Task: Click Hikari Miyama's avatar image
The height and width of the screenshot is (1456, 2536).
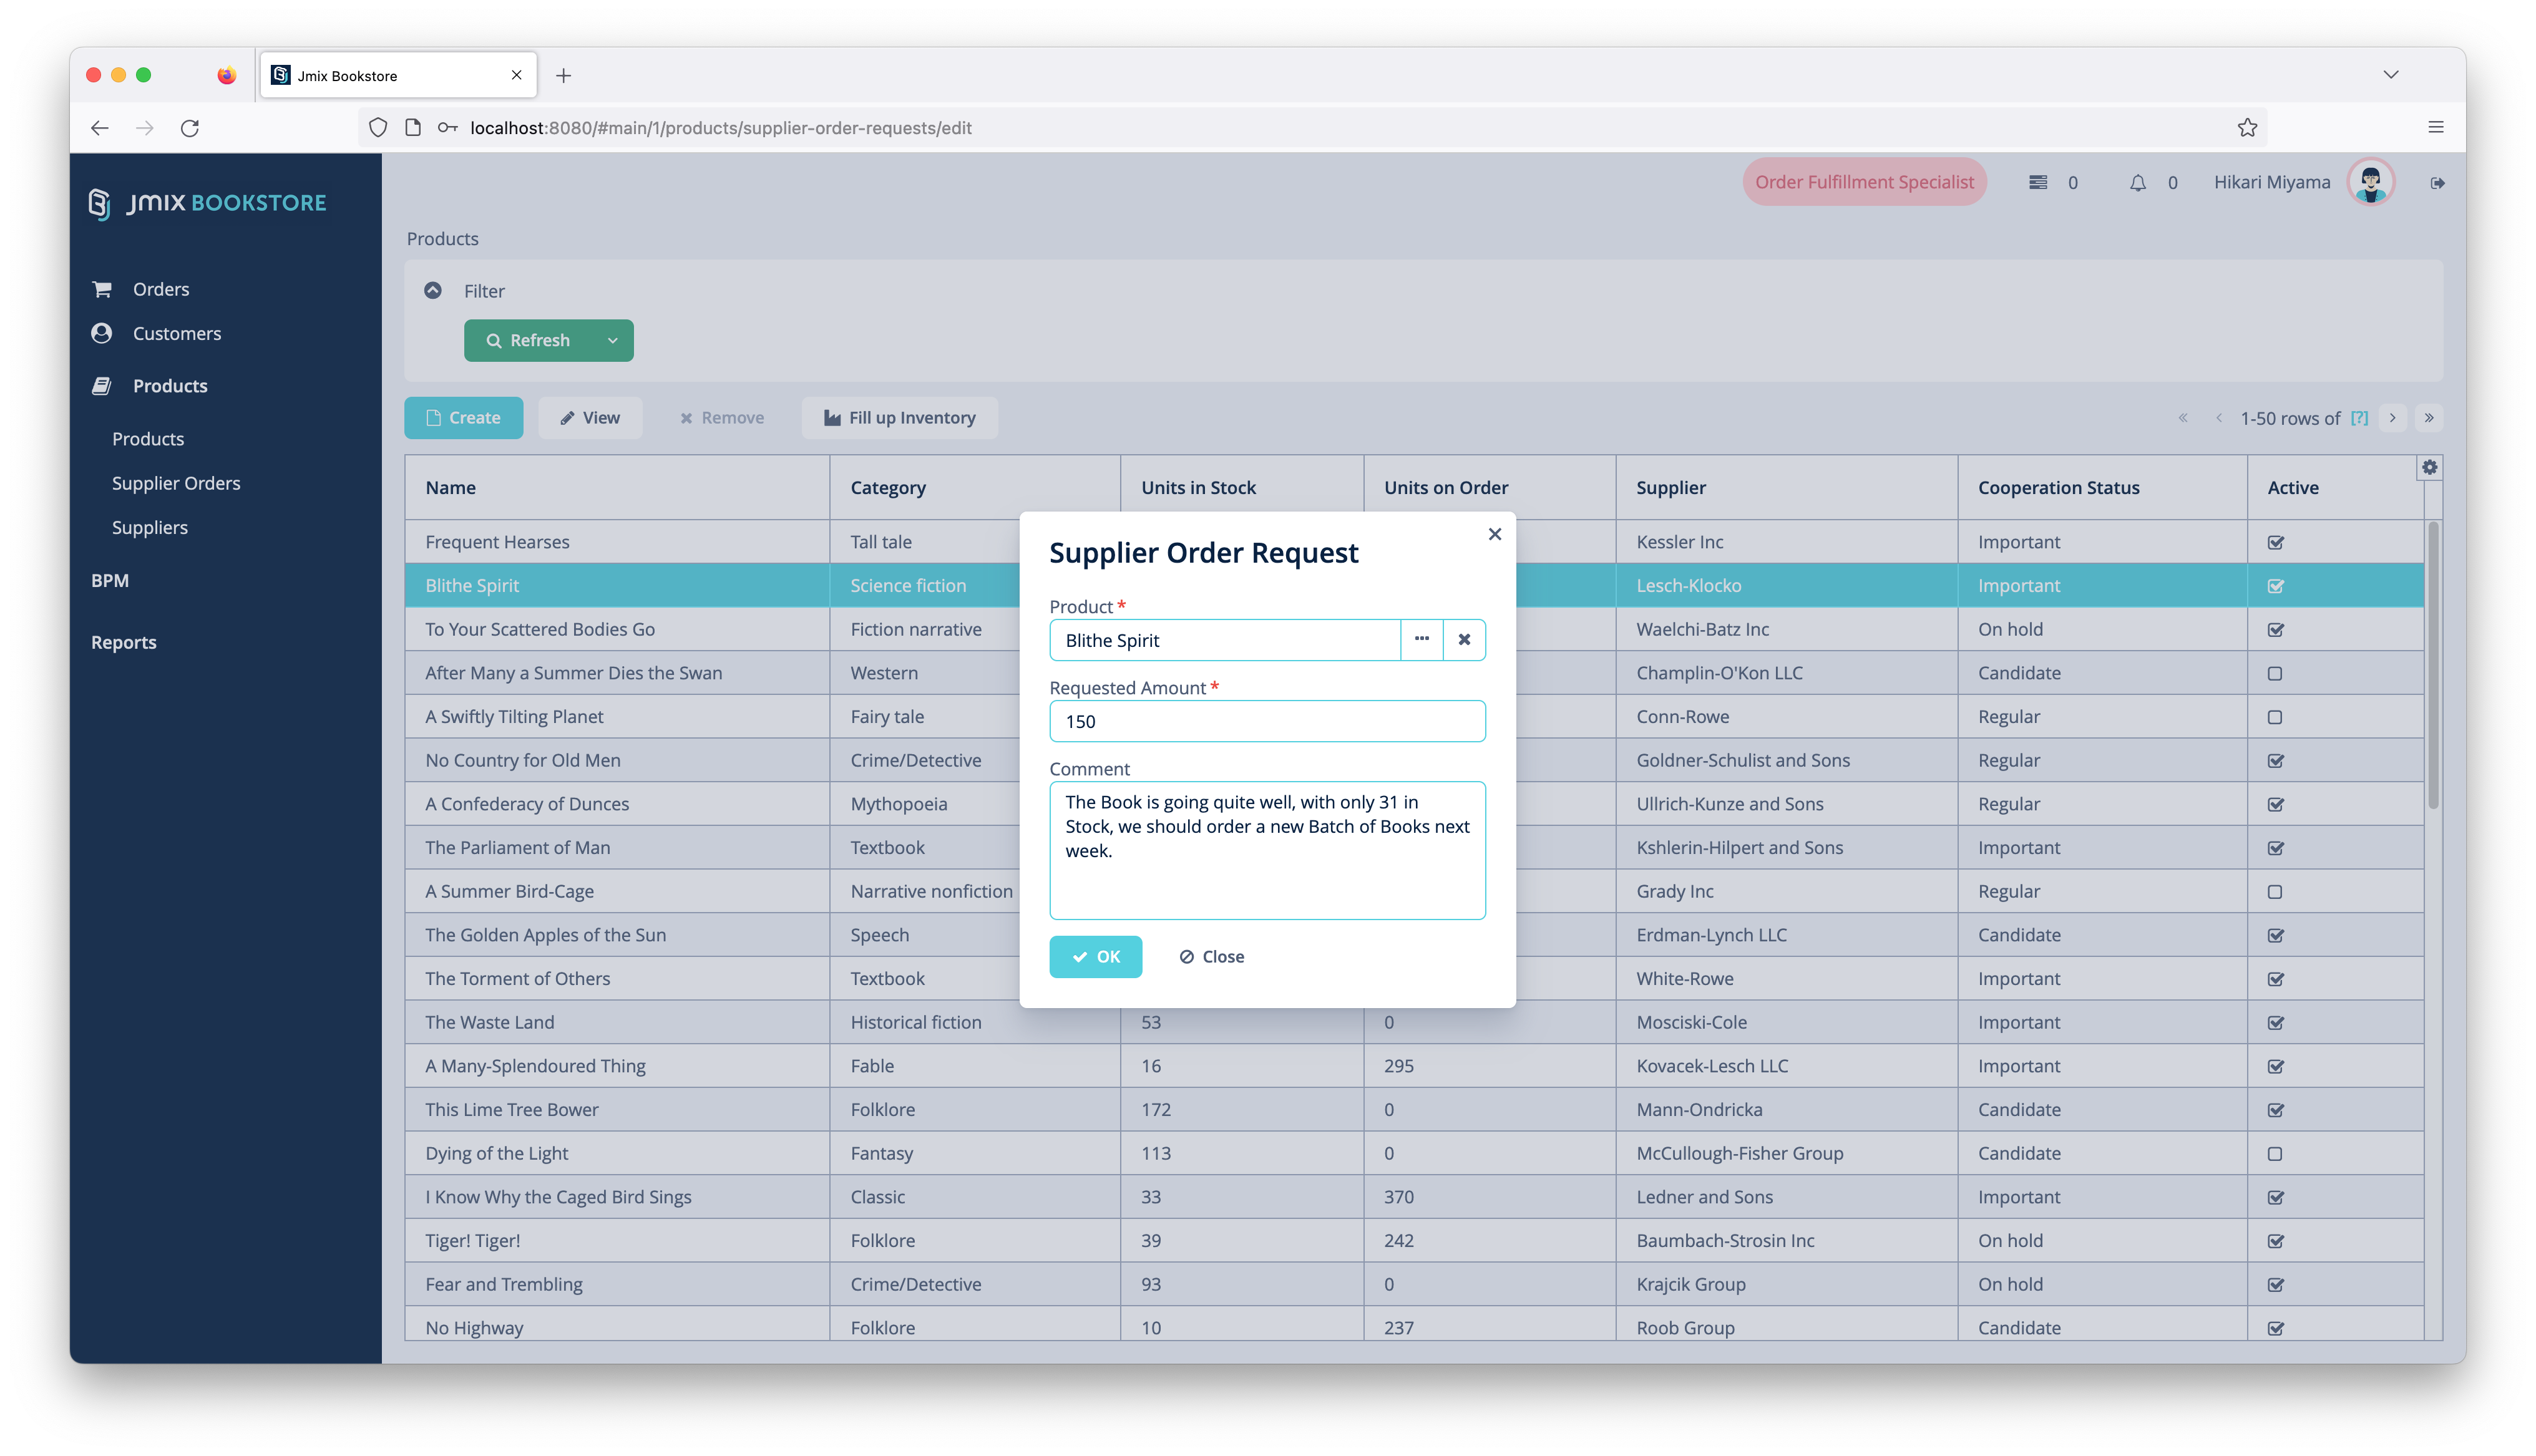Action: [x=2370, y=183]
